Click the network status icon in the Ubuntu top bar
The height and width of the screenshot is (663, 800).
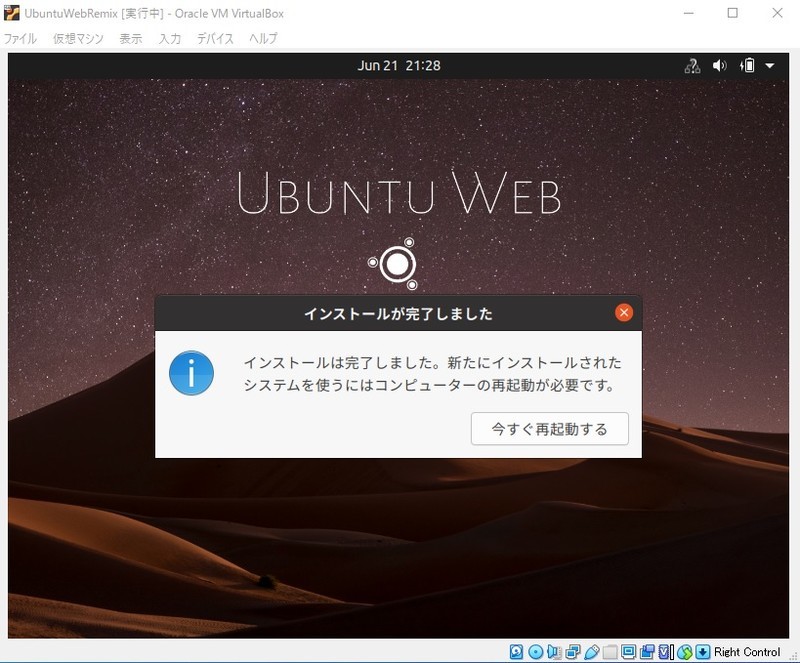tap(692, 66)
